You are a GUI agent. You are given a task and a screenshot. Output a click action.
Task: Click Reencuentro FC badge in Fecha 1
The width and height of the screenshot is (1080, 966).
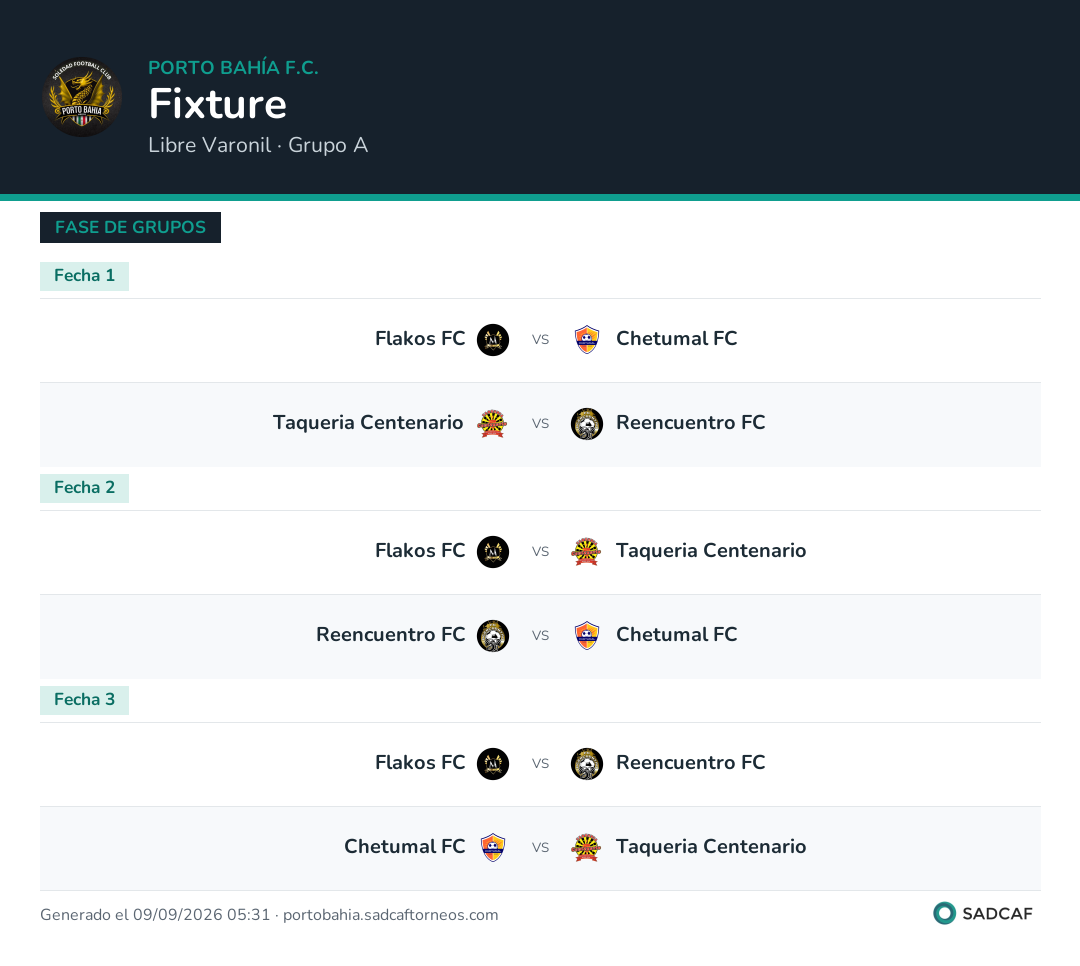[x=587, y=424]
